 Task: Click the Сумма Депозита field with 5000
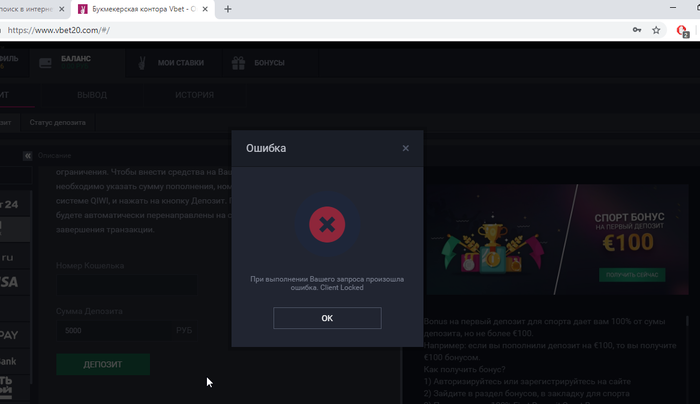click(127, 330)
